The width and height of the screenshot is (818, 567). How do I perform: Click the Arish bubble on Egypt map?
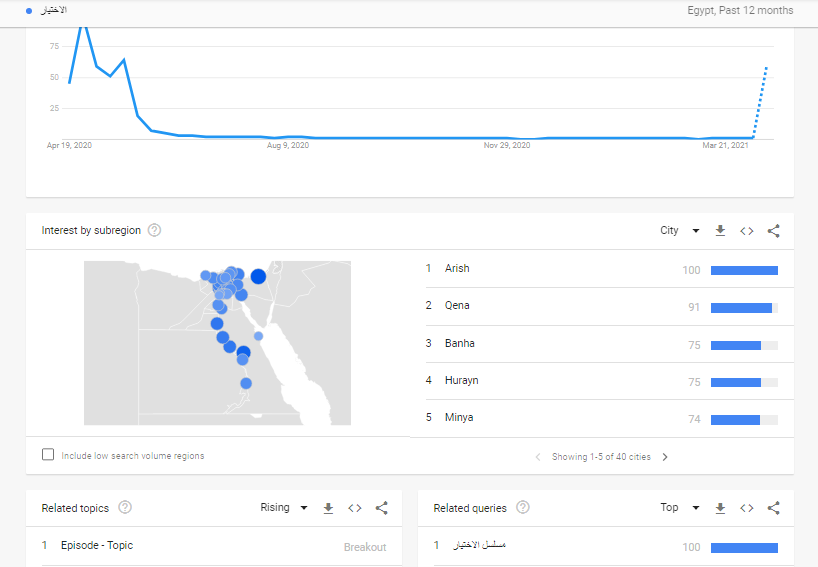click(258, 276)
